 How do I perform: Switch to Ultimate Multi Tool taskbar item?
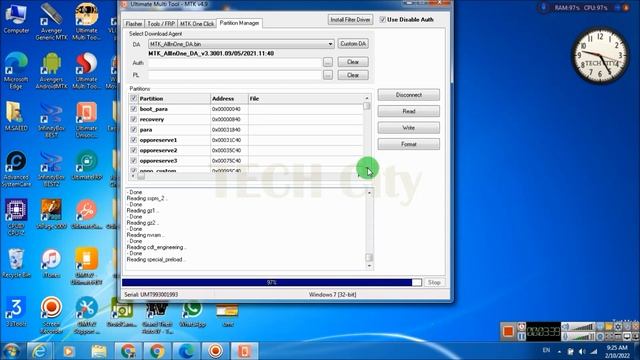coord(244,351)
